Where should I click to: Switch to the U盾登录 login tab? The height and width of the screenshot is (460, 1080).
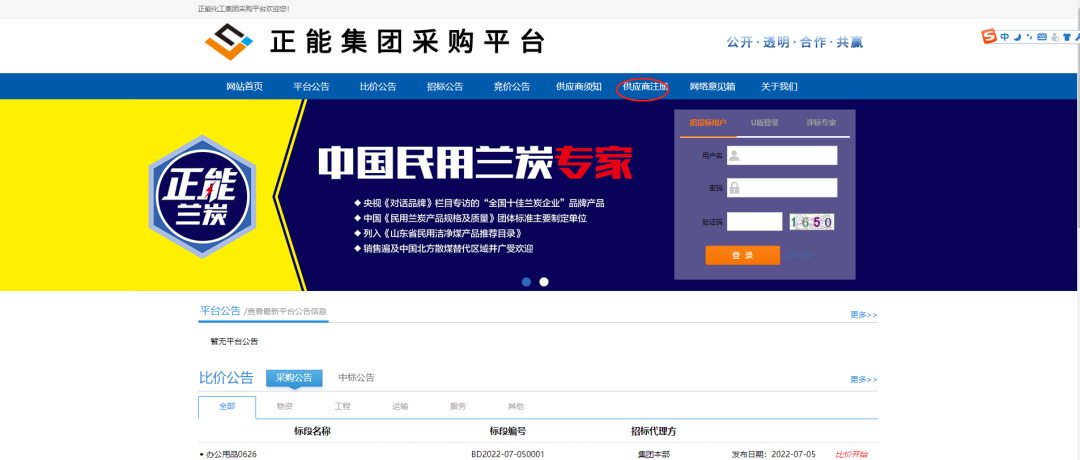765,123
